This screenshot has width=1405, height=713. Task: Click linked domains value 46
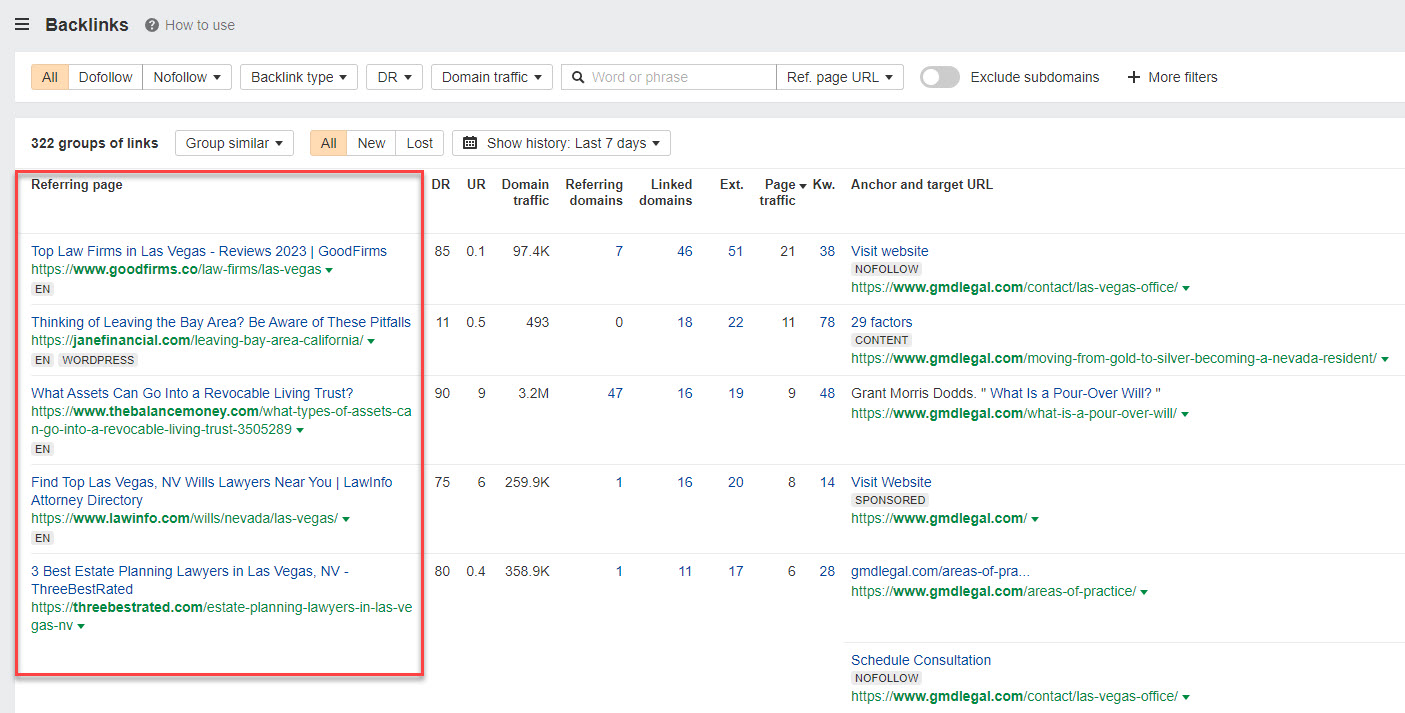(684, 251)
